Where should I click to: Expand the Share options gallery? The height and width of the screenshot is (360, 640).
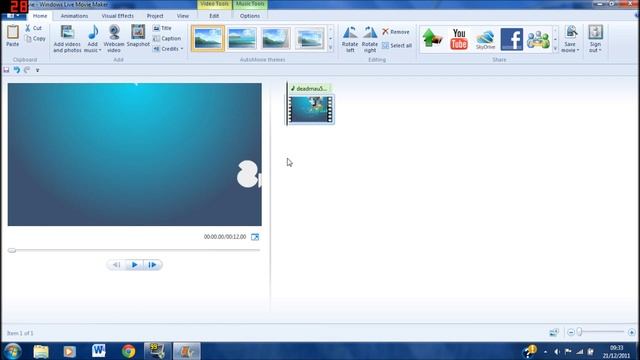(555, 49)
